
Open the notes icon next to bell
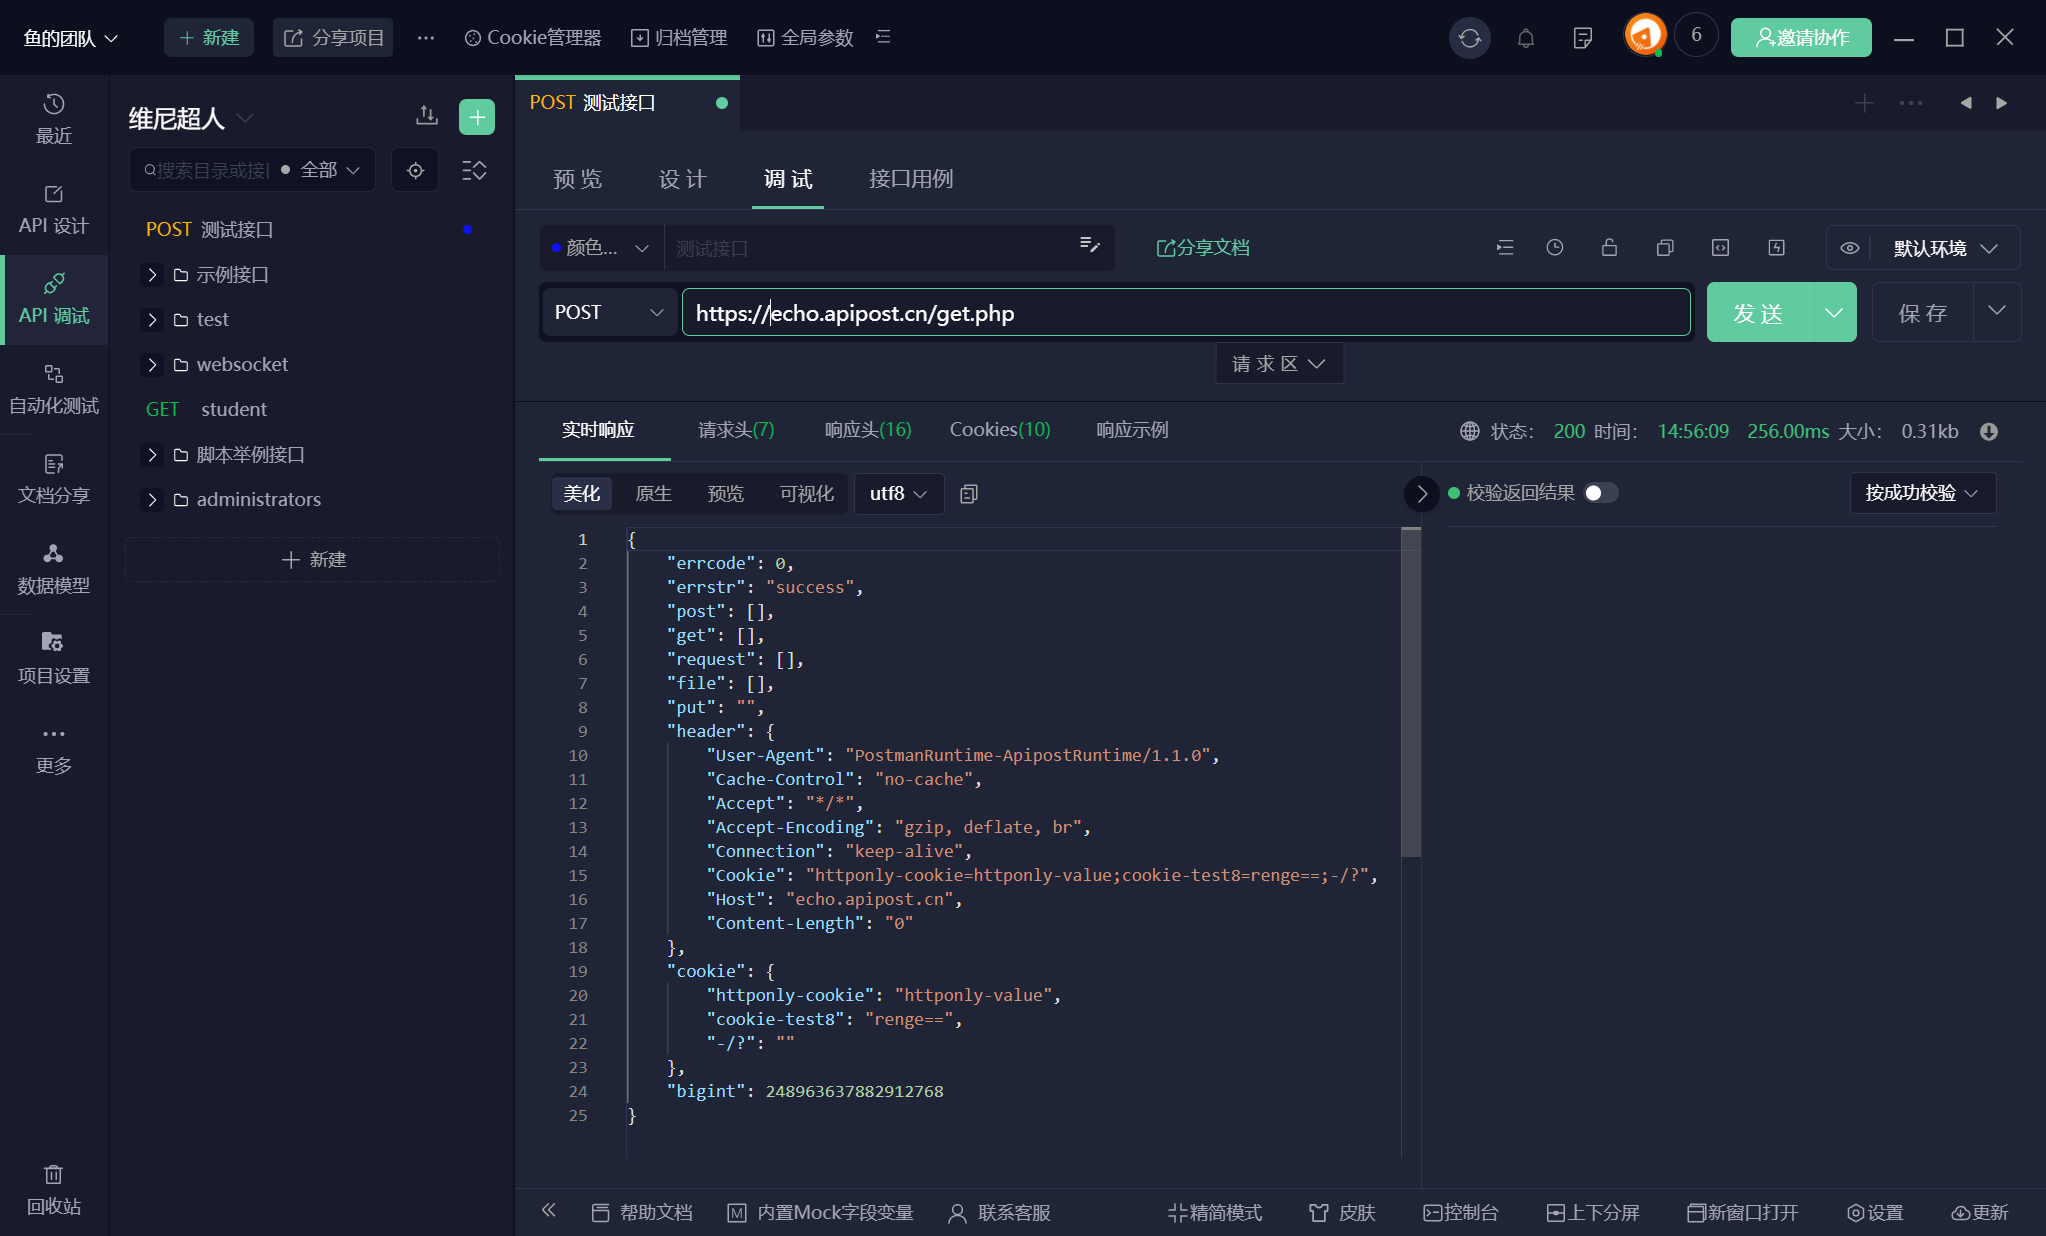pos(1582,38)
